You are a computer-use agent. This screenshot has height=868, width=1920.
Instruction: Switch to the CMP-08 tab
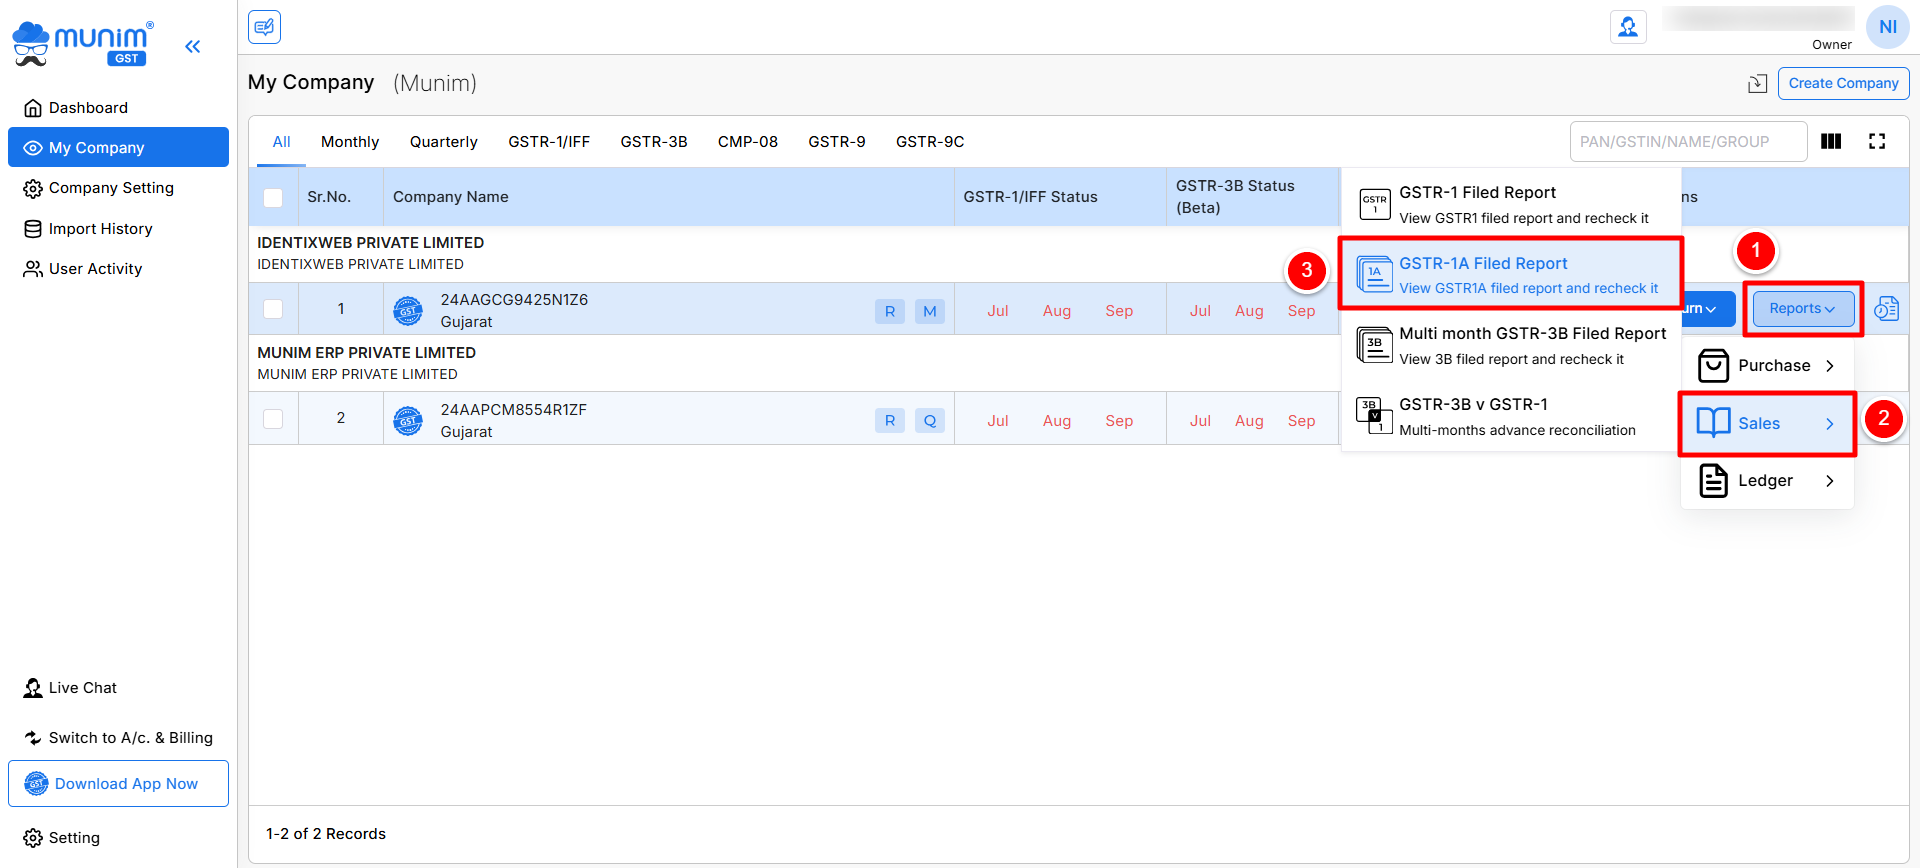pos(748,142)
